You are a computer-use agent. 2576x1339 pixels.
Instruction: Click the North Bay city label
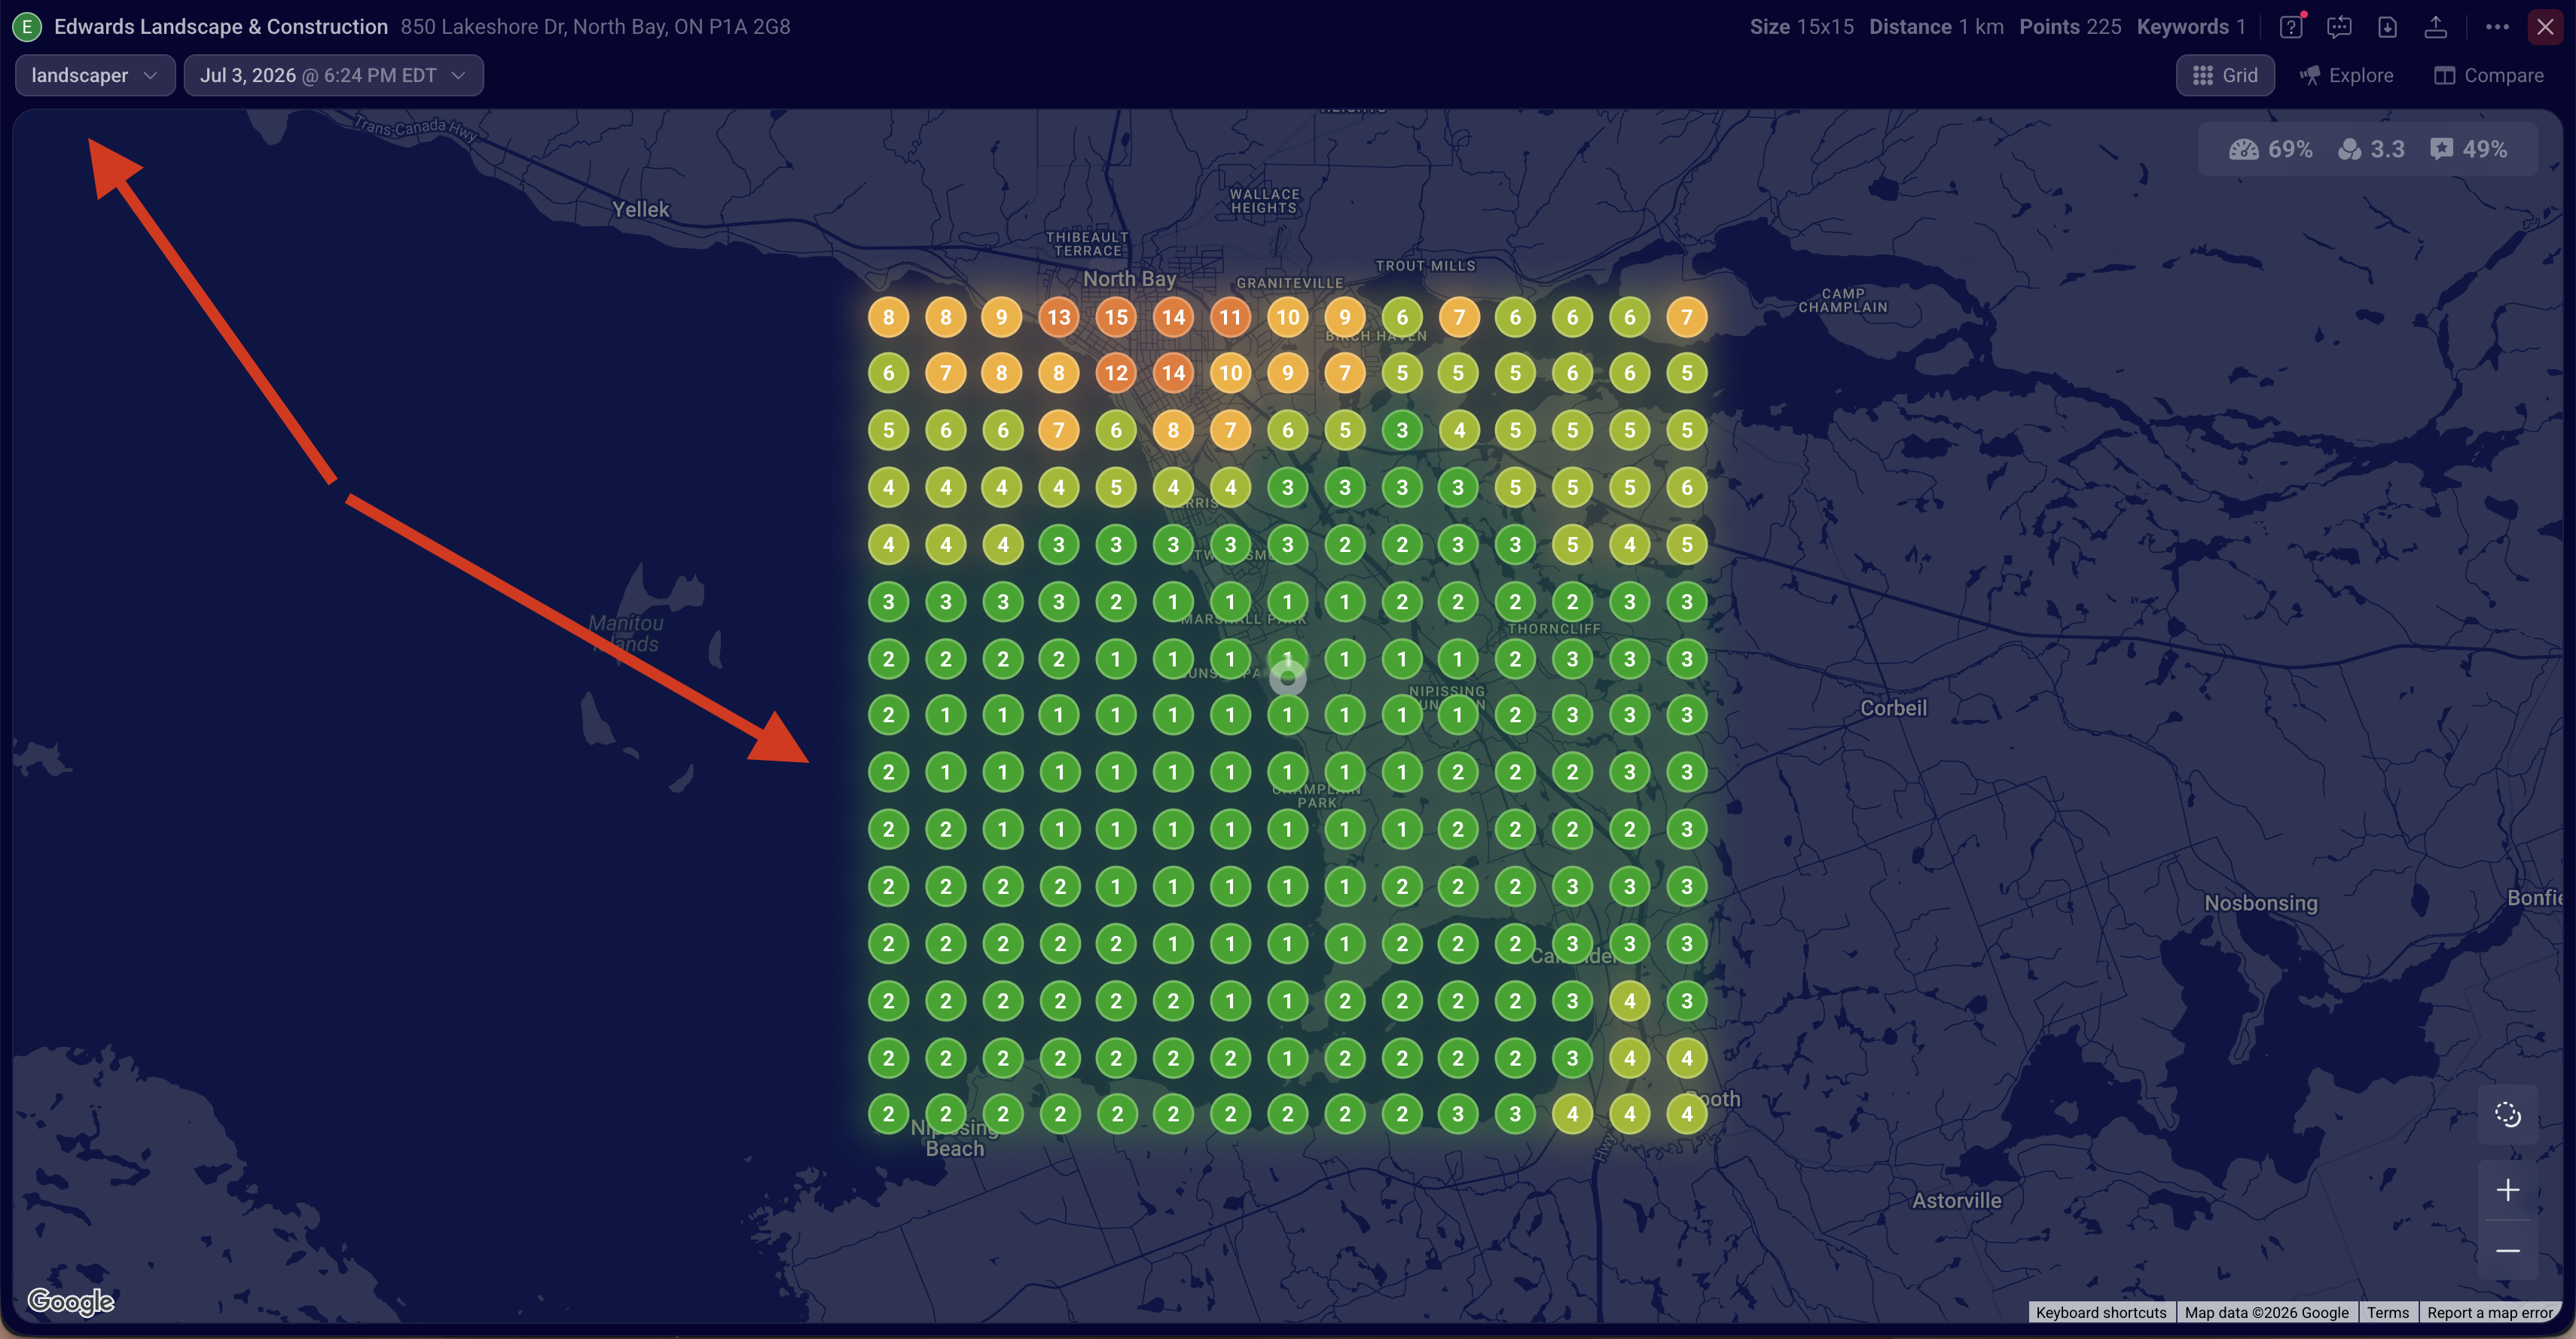pos(1129,279)
